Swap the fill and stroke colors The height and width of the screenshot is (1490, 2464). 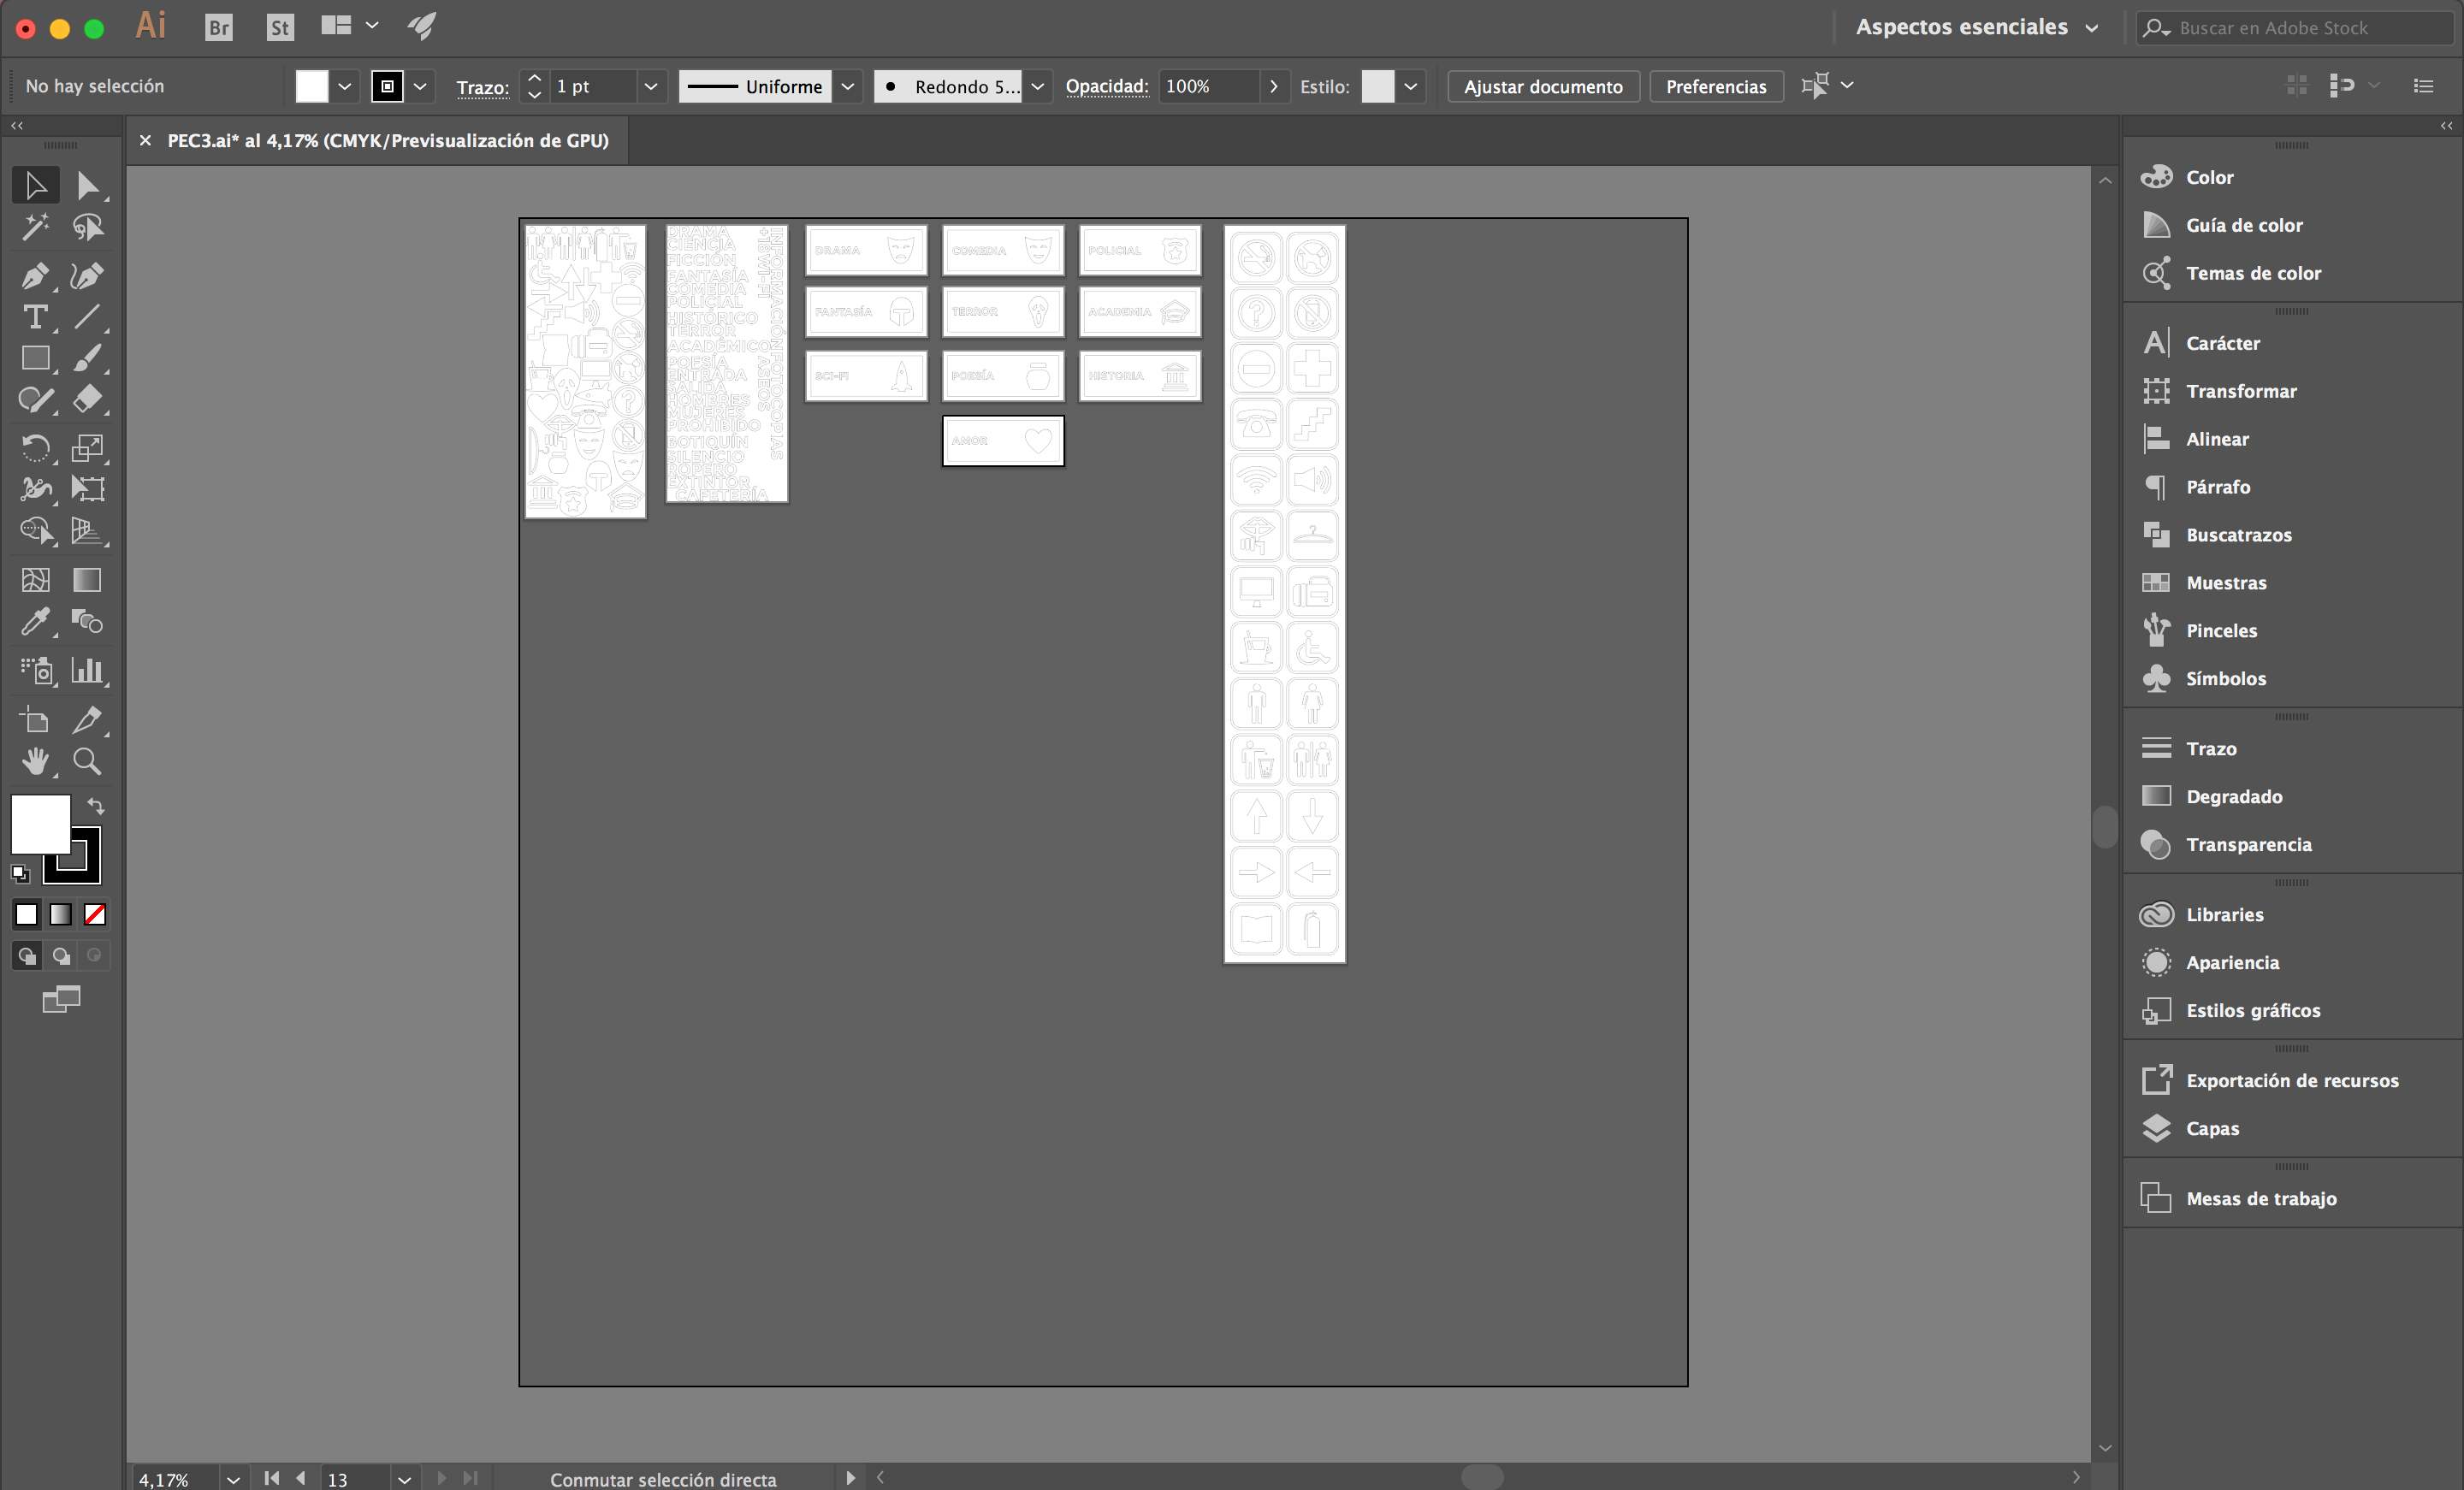(96, 805)
